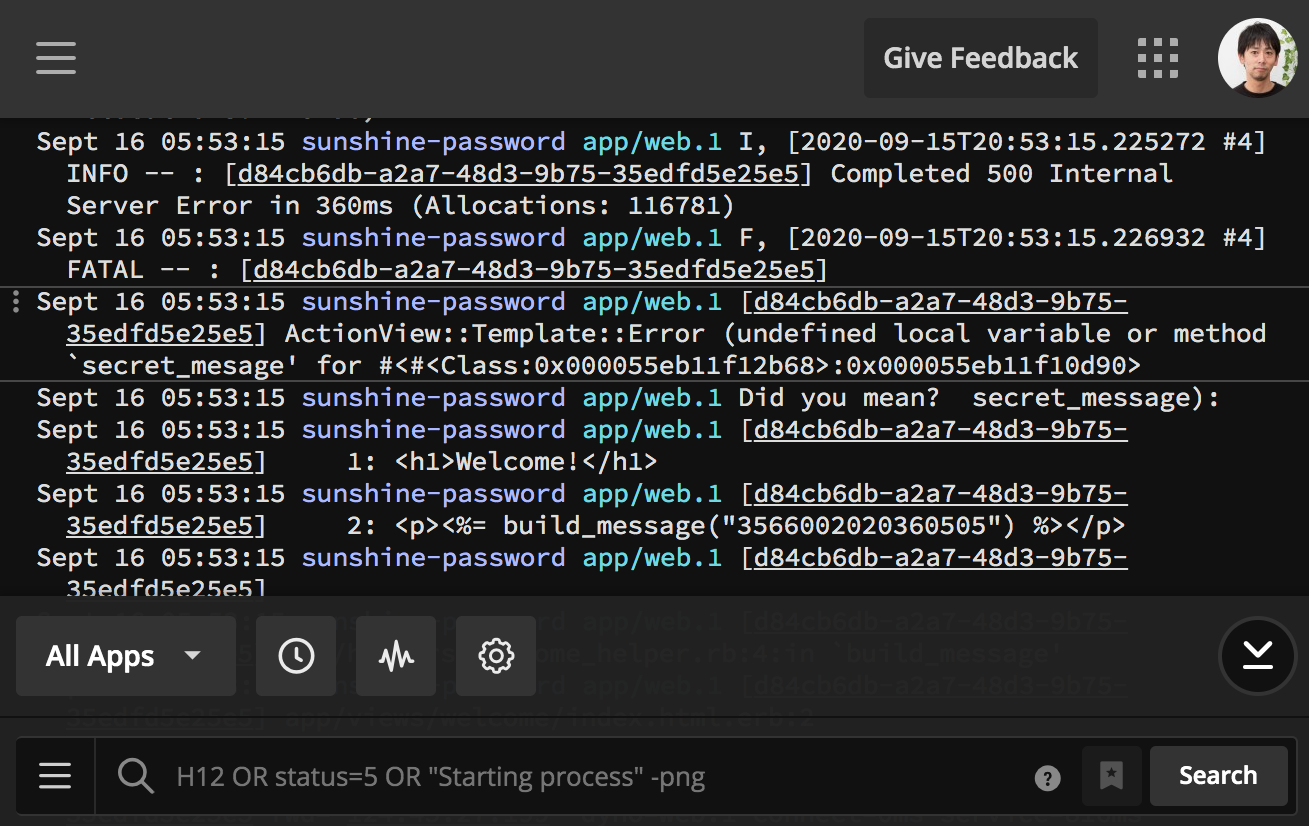Click the drag handle dots beside the FATAL log line

pyautogui.click(x=15, y=302)
